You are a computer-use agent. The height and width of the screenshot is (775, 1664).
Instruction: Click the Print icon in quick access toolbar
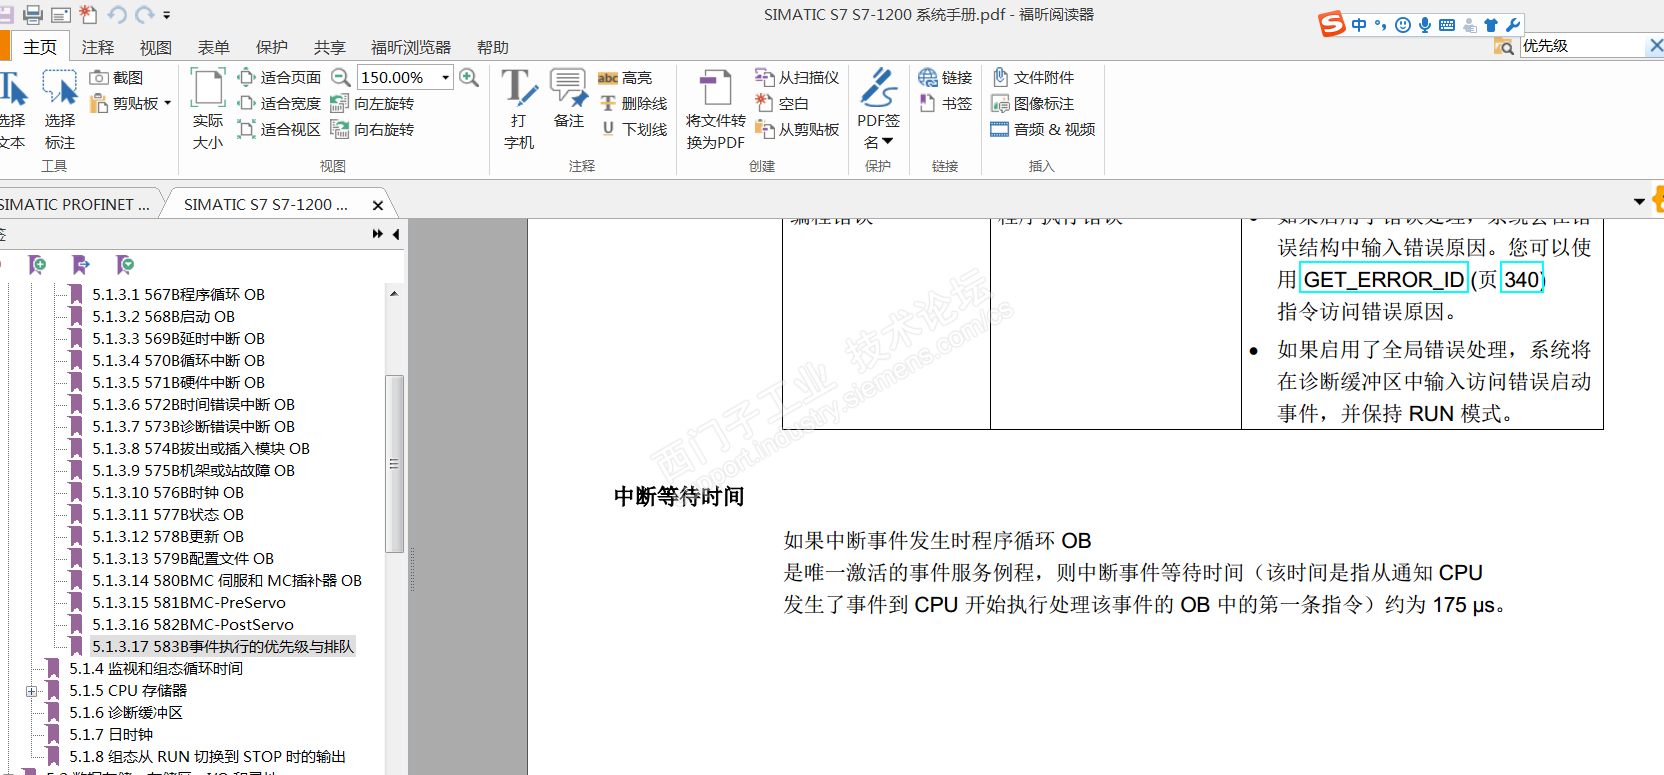pyautogui.click(x=33, y=14)
